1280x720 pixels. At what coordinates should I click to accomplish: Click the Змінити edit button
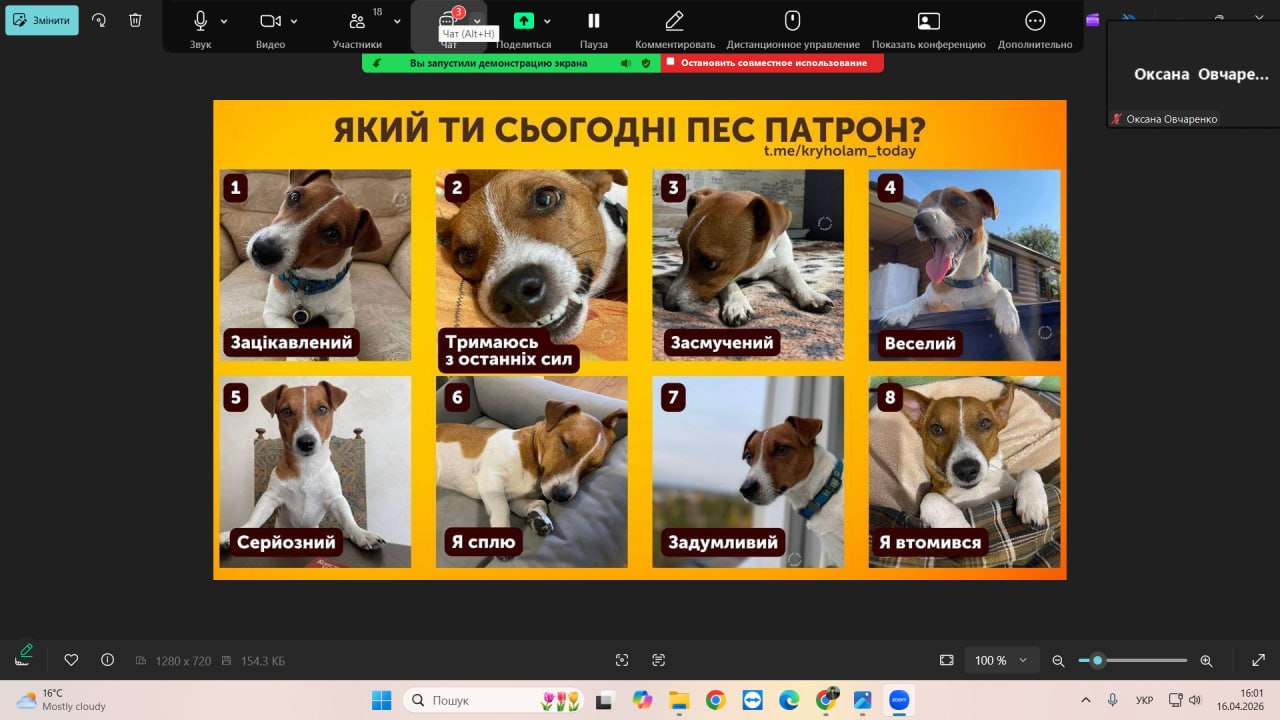(42, 20)
